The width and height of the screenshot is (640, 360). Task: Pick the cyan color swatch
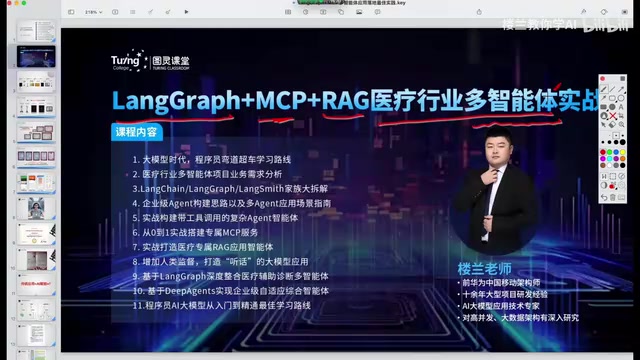pos(609,159)
